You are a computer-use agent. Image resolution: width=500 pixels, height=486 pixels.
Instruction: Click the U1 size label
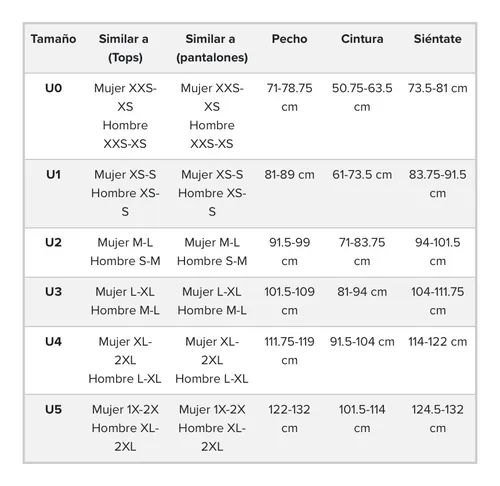tap(53, 175)
